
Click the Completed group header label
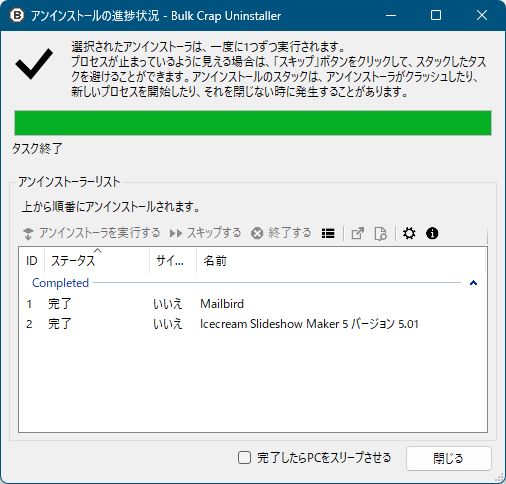point(60,283)
